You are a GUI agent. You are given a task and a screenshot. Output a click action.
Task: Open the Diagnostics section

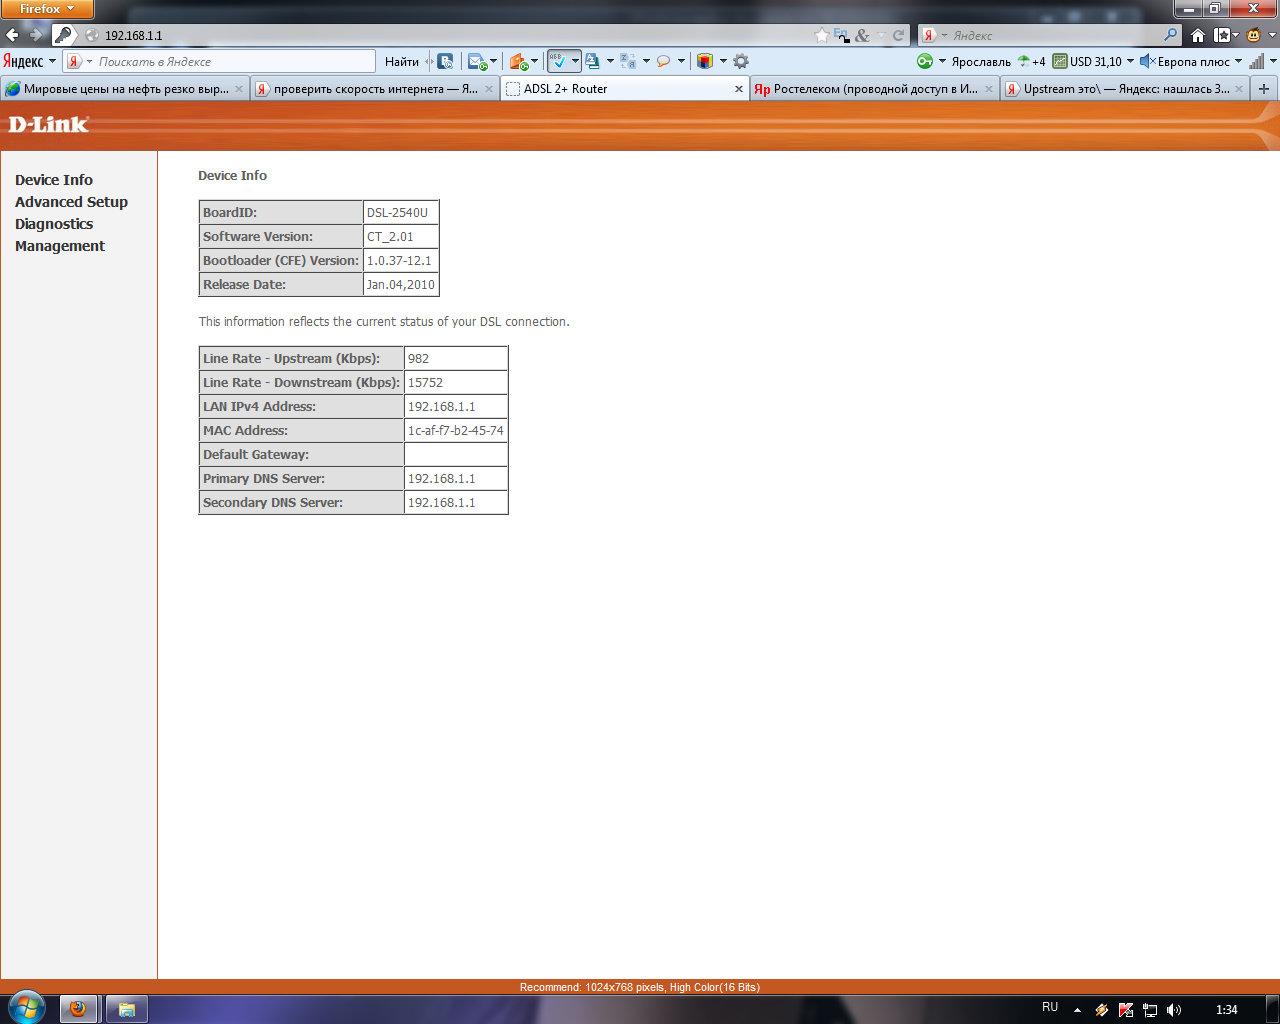(54, 224)
